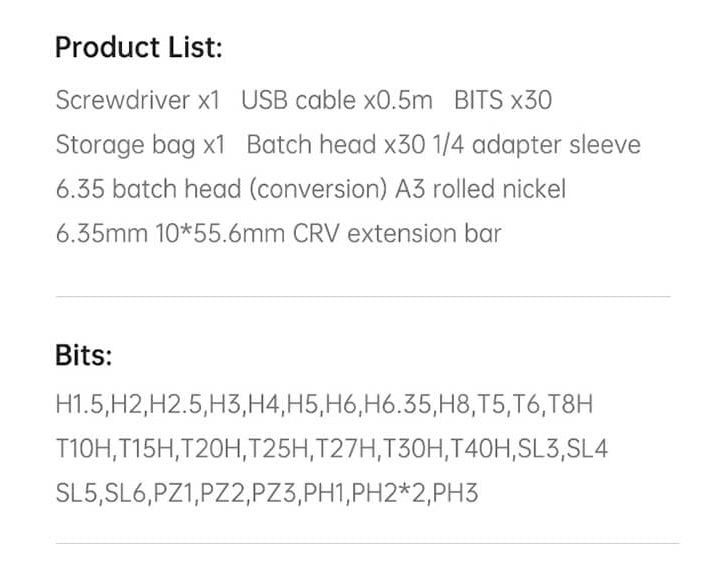Click the 'BITS x30' text
Viewport: 703px width, 567px height.
502,101
